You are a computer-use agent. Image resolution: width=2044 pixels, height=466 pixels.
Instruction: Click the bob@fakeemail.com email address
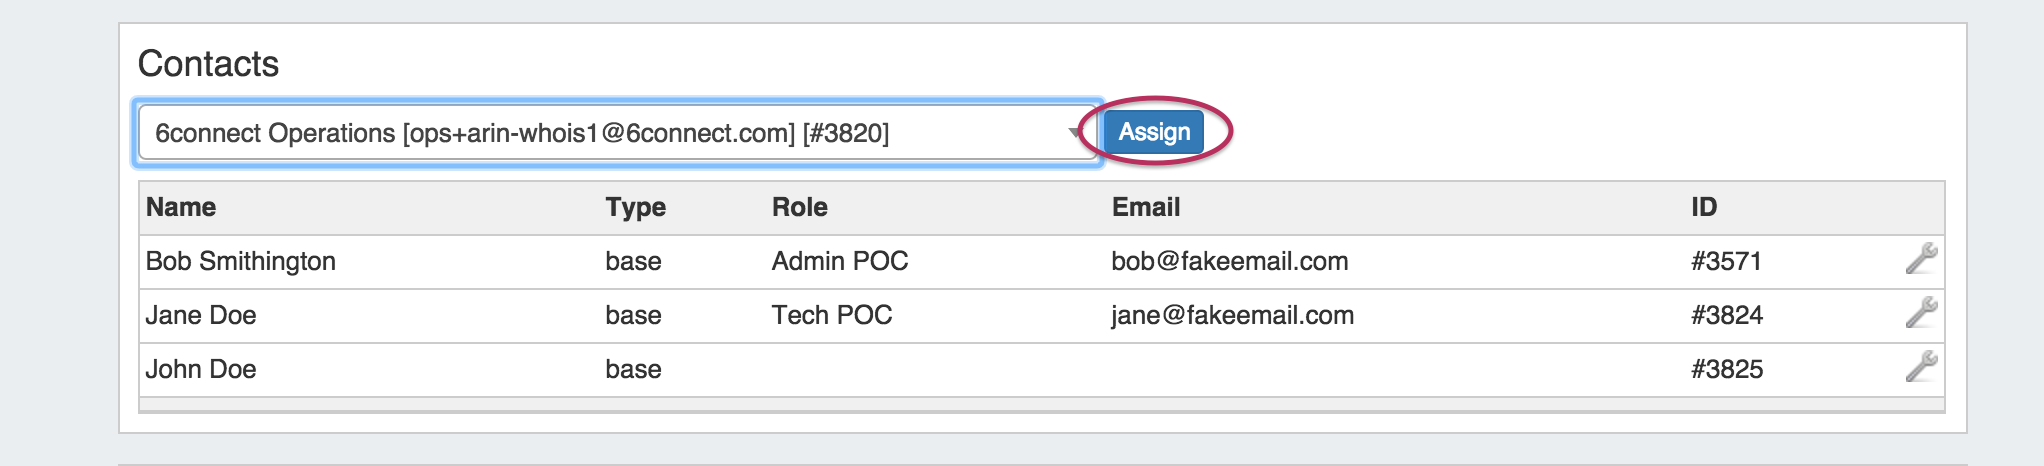coord(1230,261)
